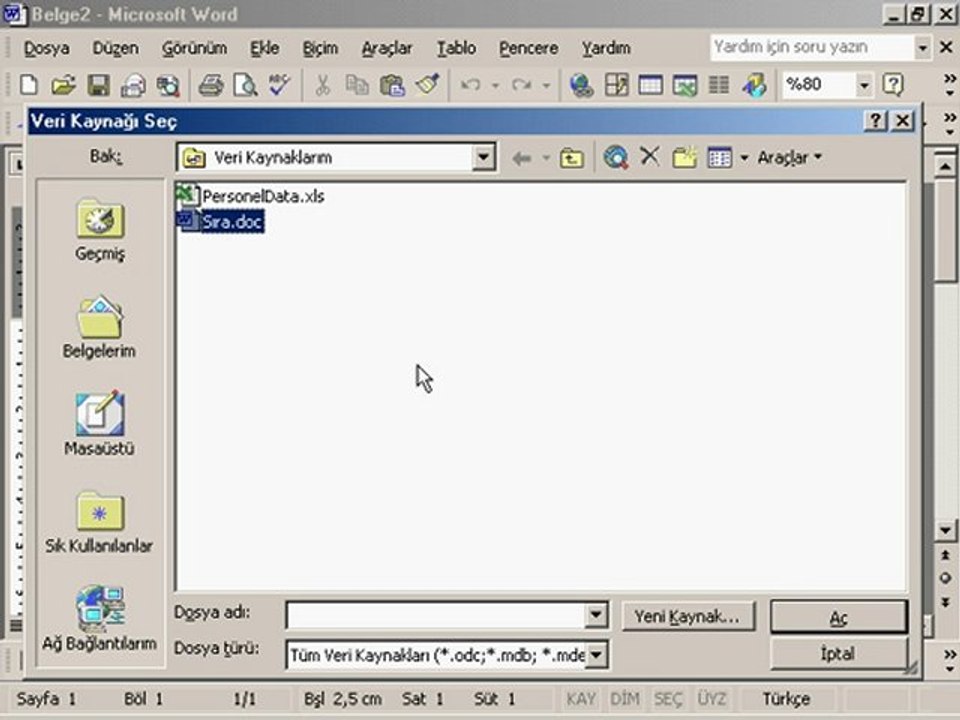This screenshot has height=720, width=960.
Task: Click the Yeni Kaynak... button
Action: pyautogui.click(x=688, y=616)
